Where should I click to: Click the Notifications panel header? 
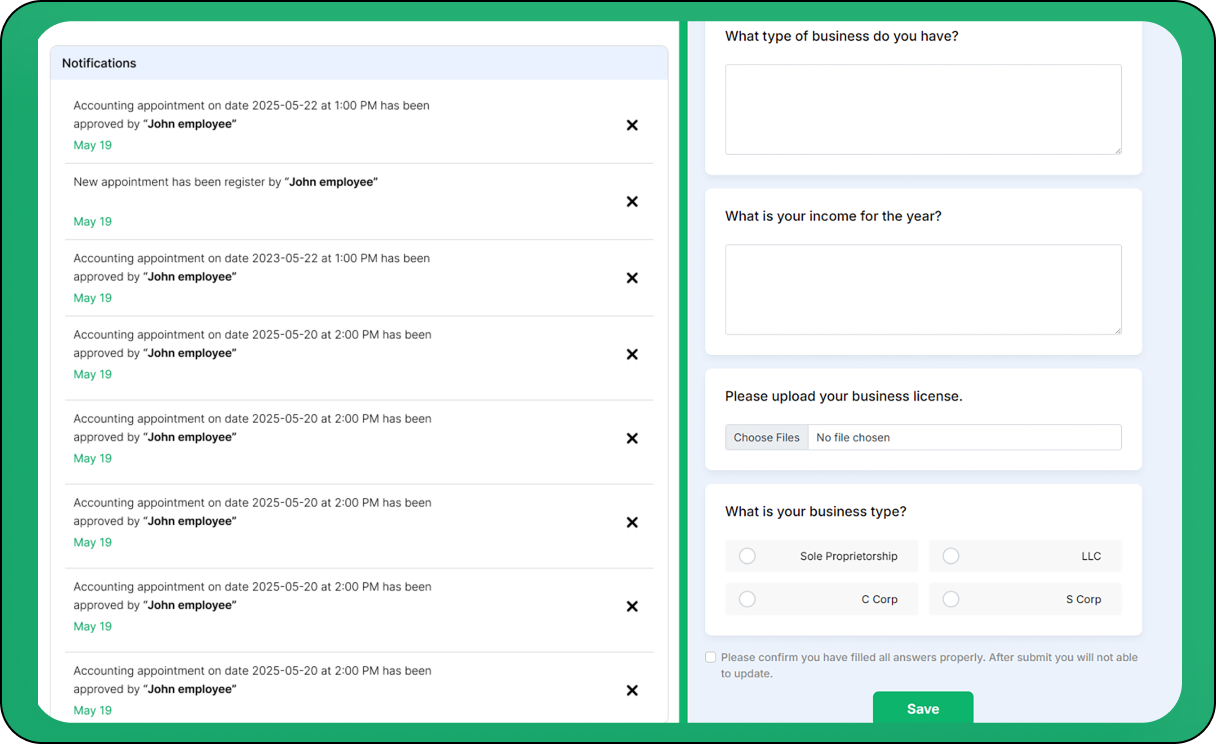click(359, 63)
